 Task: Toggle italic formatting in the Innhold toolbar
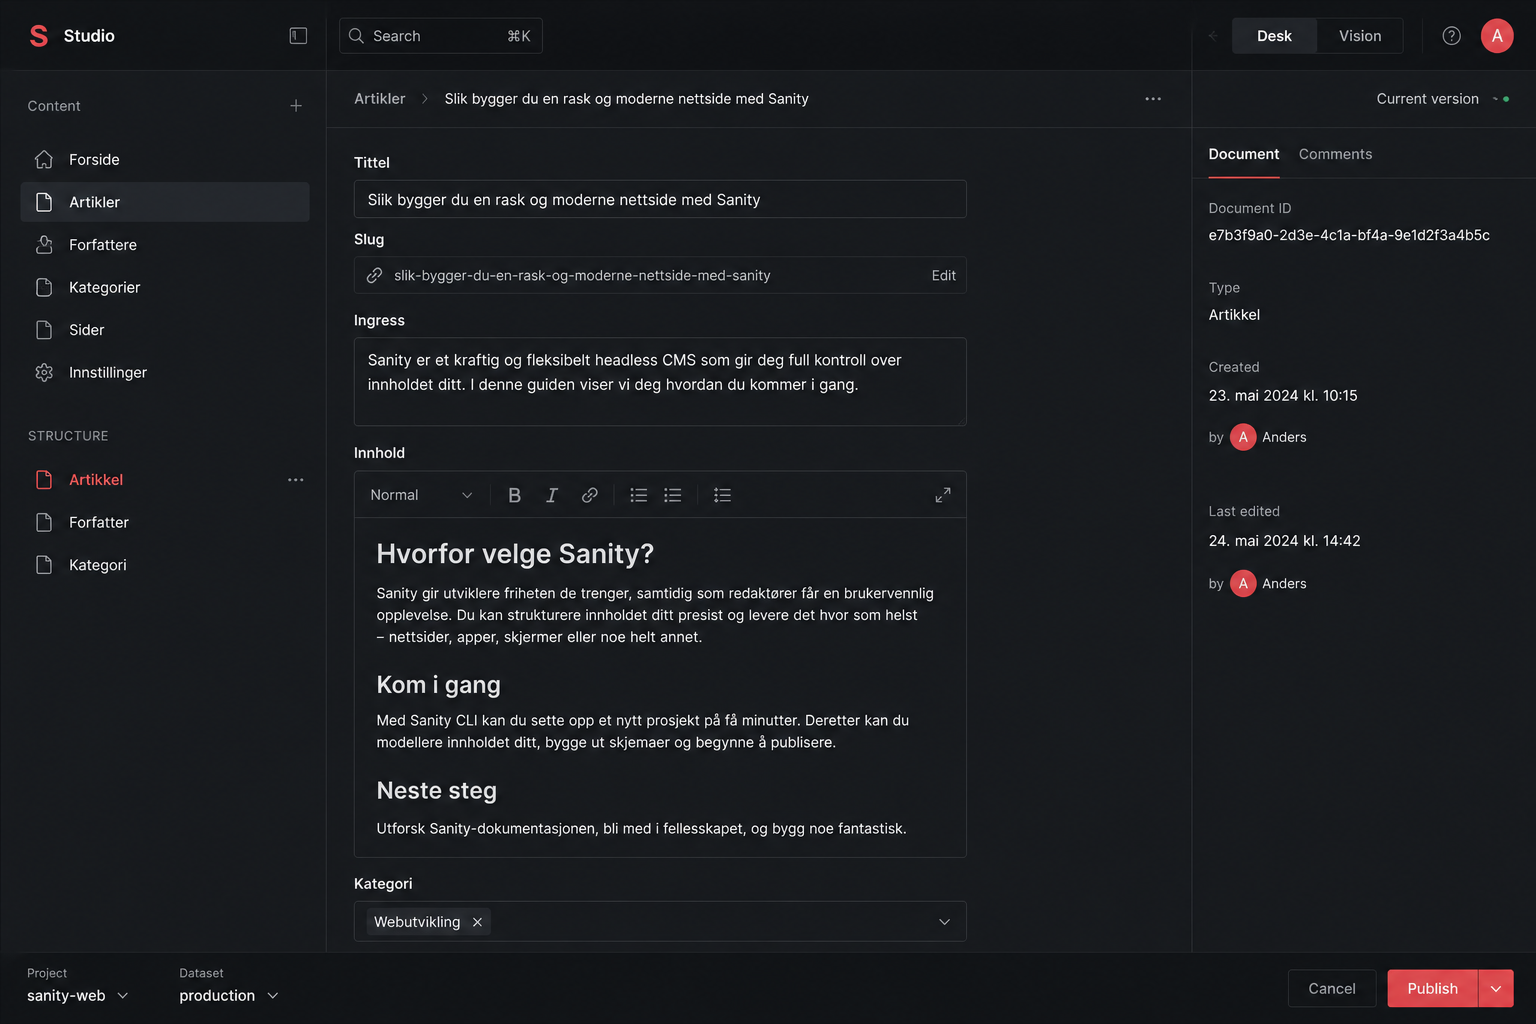tap(551, 495)
